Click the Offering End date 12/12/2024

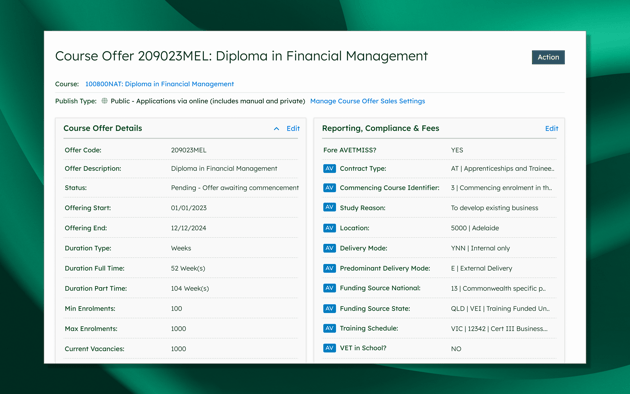(188, 228)
